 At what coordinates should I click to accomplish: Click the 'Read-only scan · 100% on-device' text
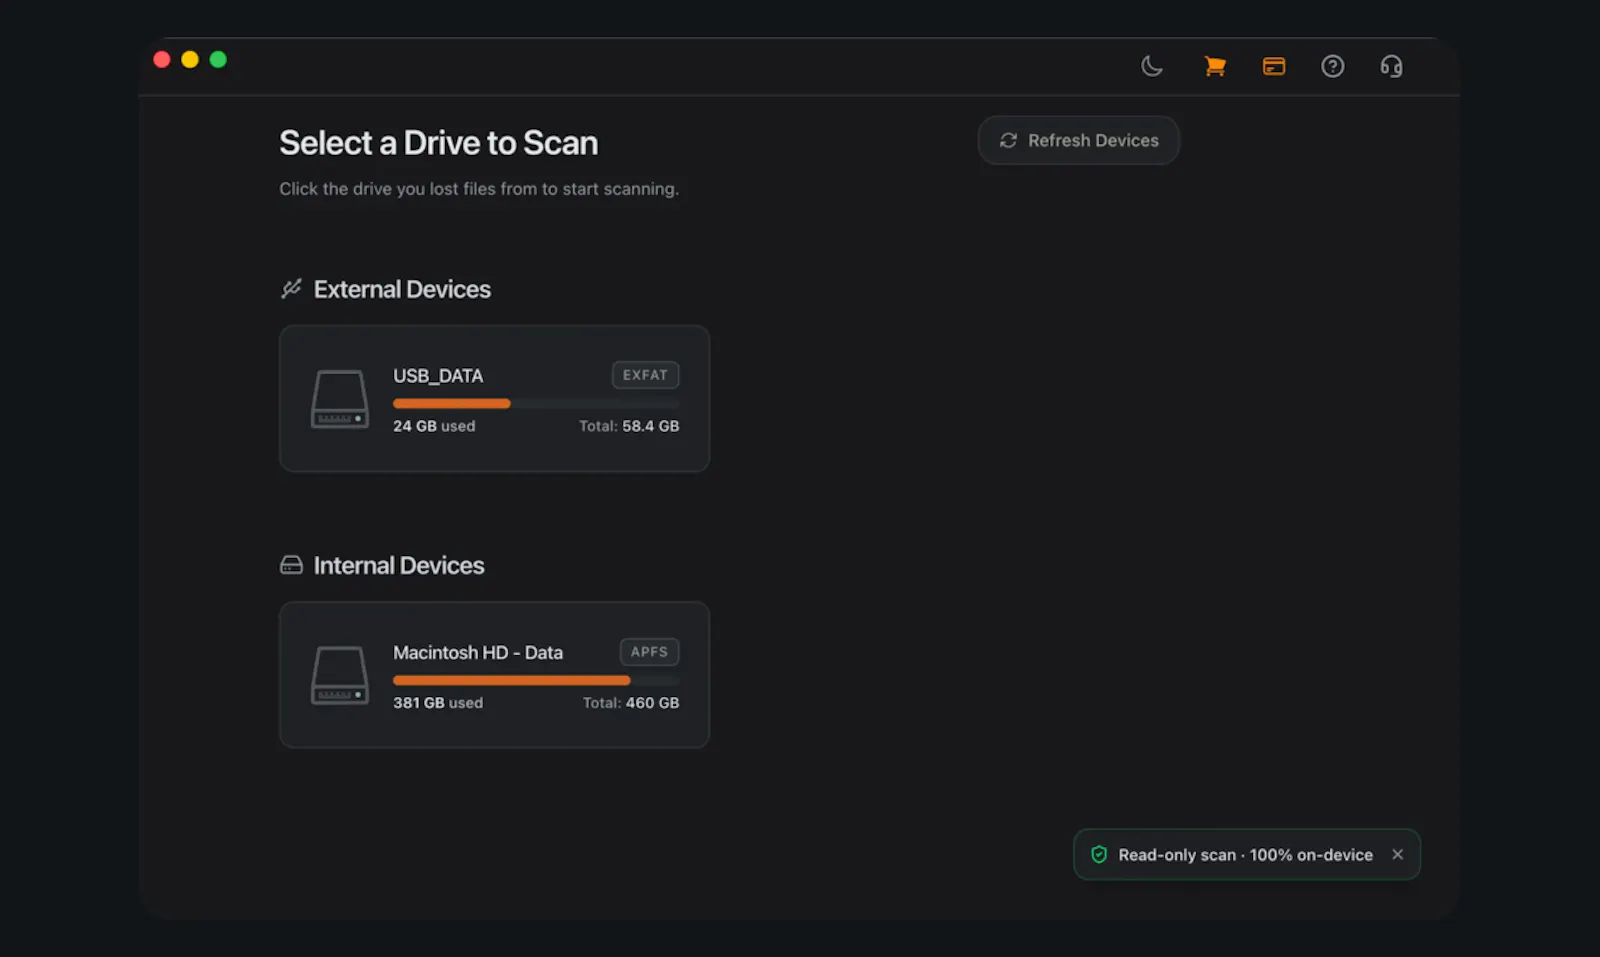[1246, 855]
